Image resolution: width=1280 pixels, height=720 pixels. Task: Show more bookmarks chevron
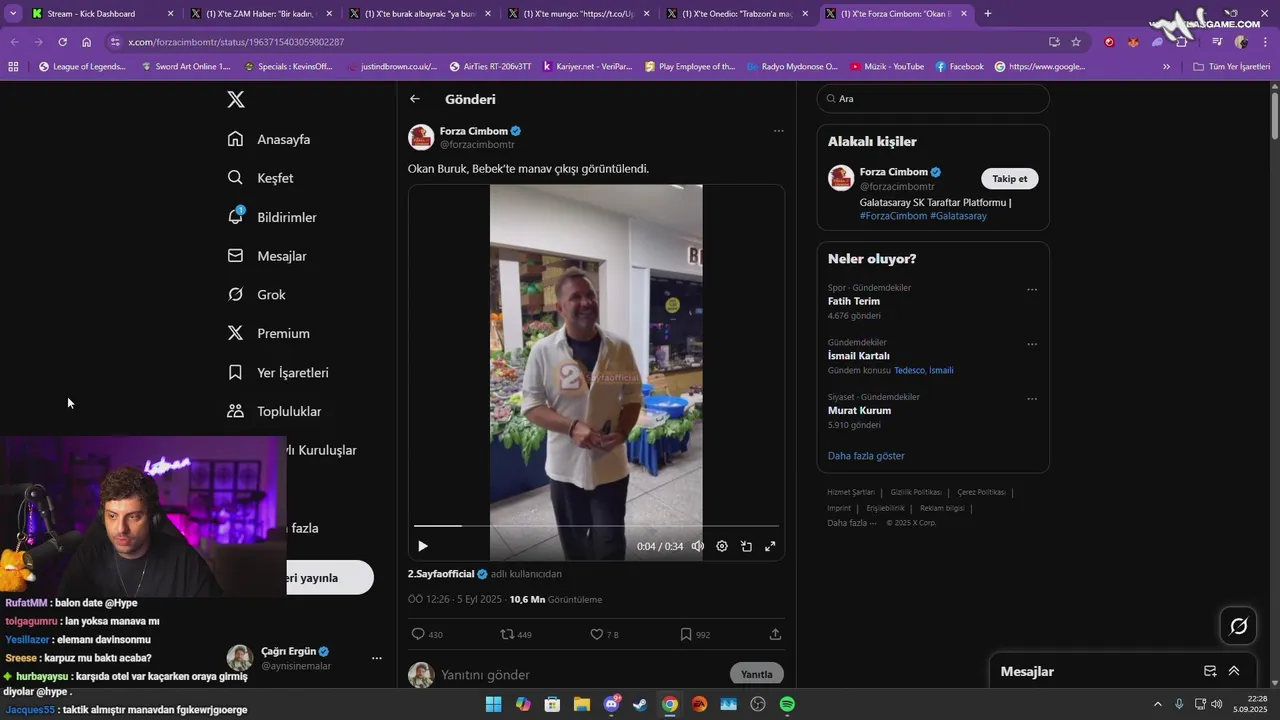[1166, 67]
